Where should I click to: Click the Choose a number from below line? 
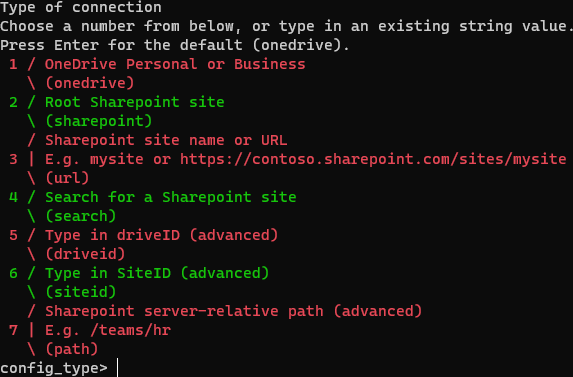coord(286,26)
